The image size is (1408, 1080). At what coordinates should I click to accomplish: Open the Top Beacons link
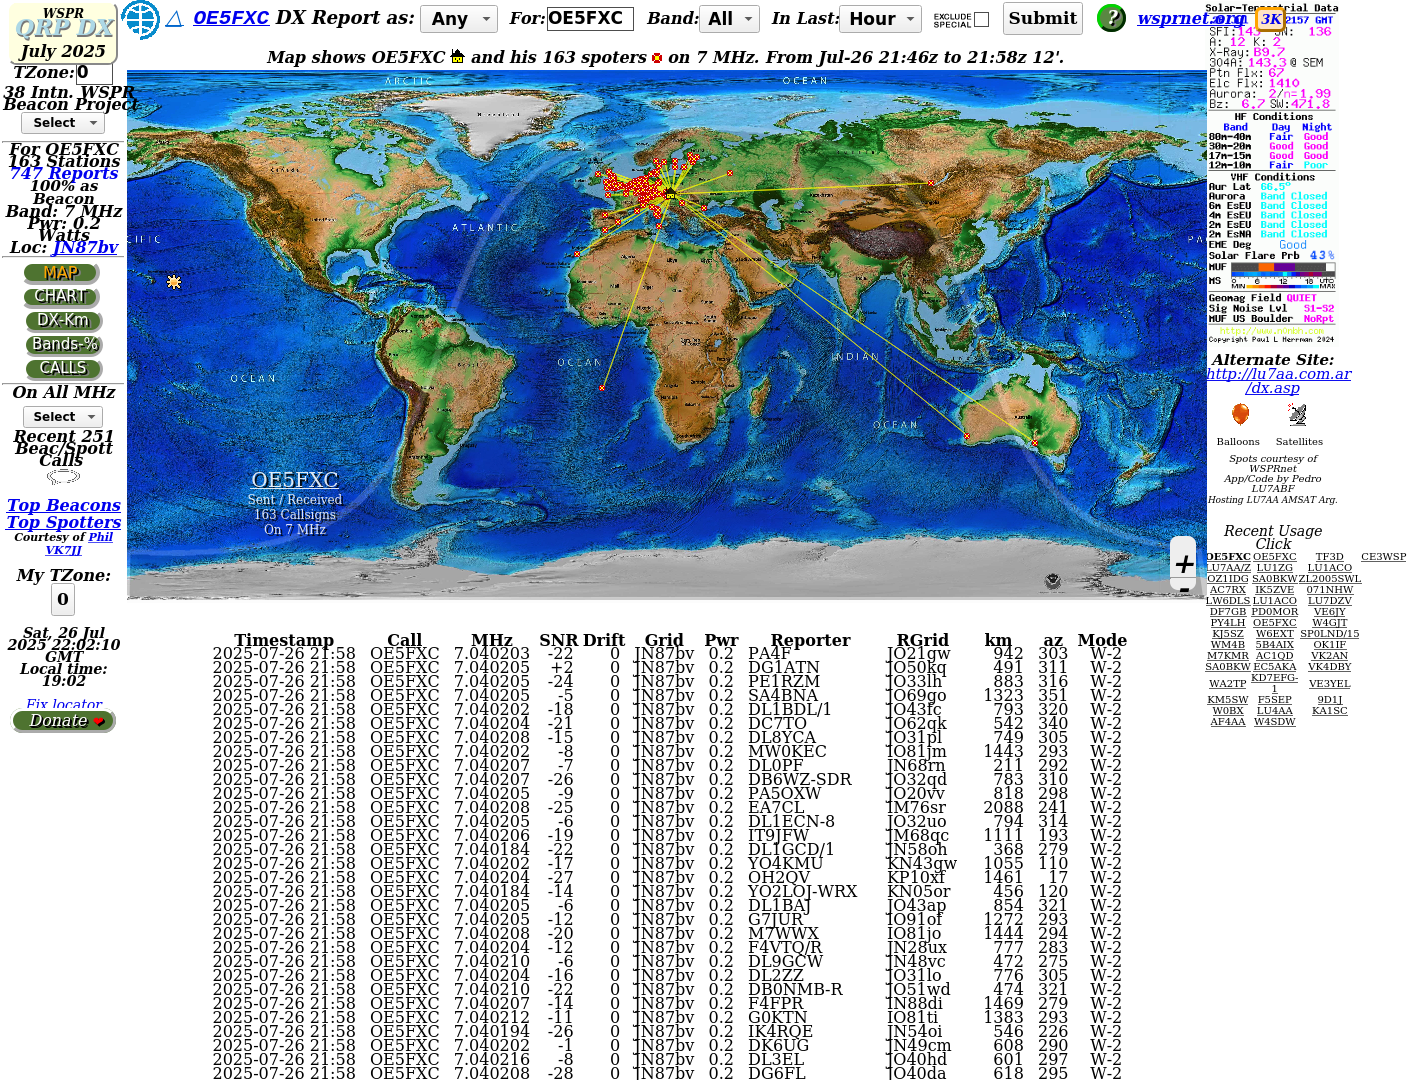click(64, 506)
